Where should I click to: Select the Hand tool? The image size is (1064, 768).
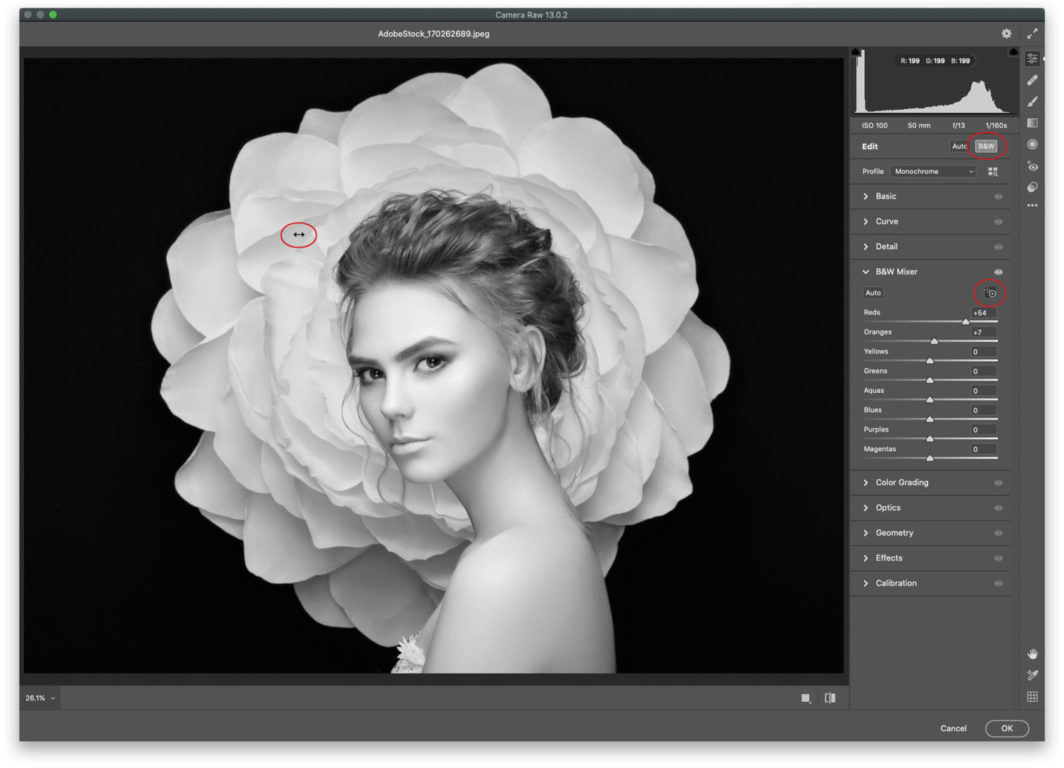1032,654
